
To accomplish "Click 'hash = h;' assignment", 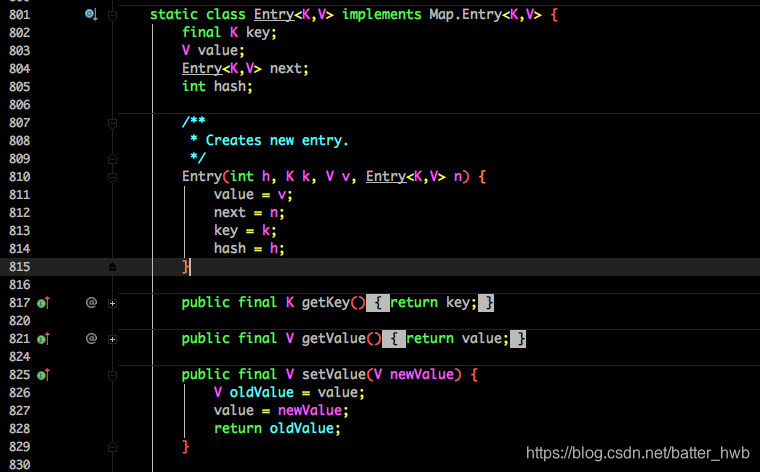I will [x=249, y=249].
